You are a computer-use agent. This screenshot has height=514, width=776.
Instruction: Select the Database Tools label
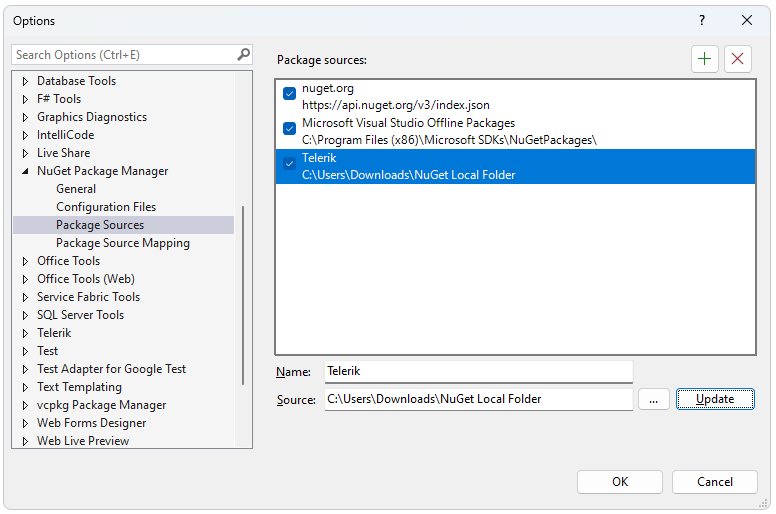76,81
